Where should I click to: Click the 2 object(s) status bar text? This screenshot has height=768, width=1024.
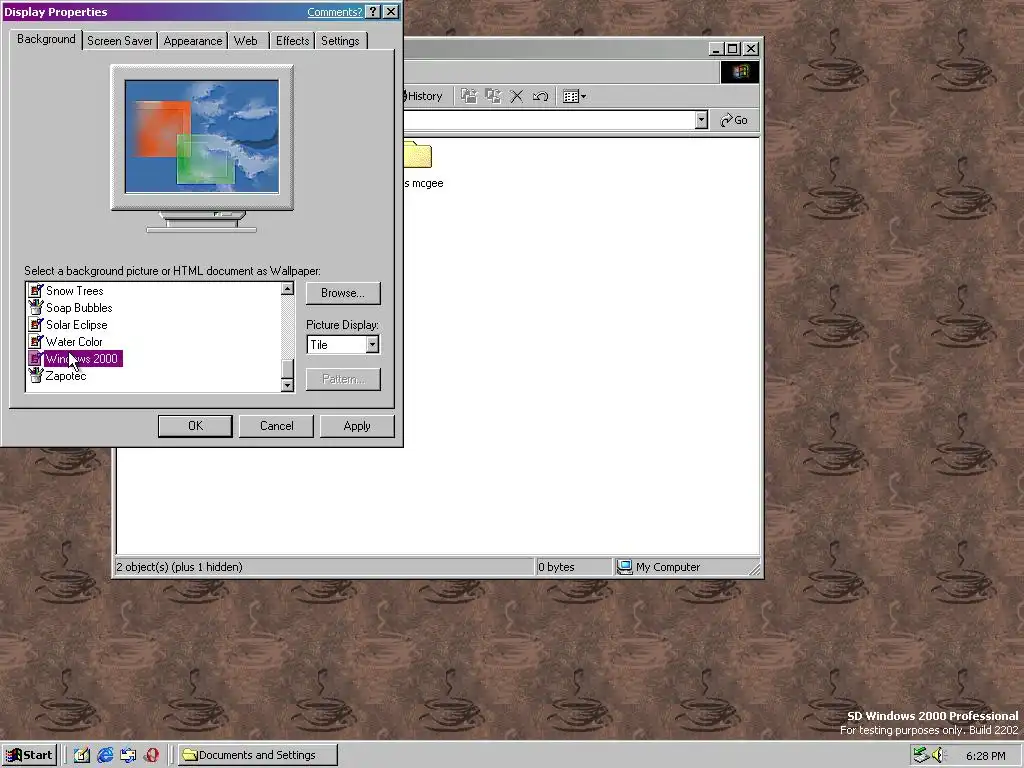coord(180,567)
